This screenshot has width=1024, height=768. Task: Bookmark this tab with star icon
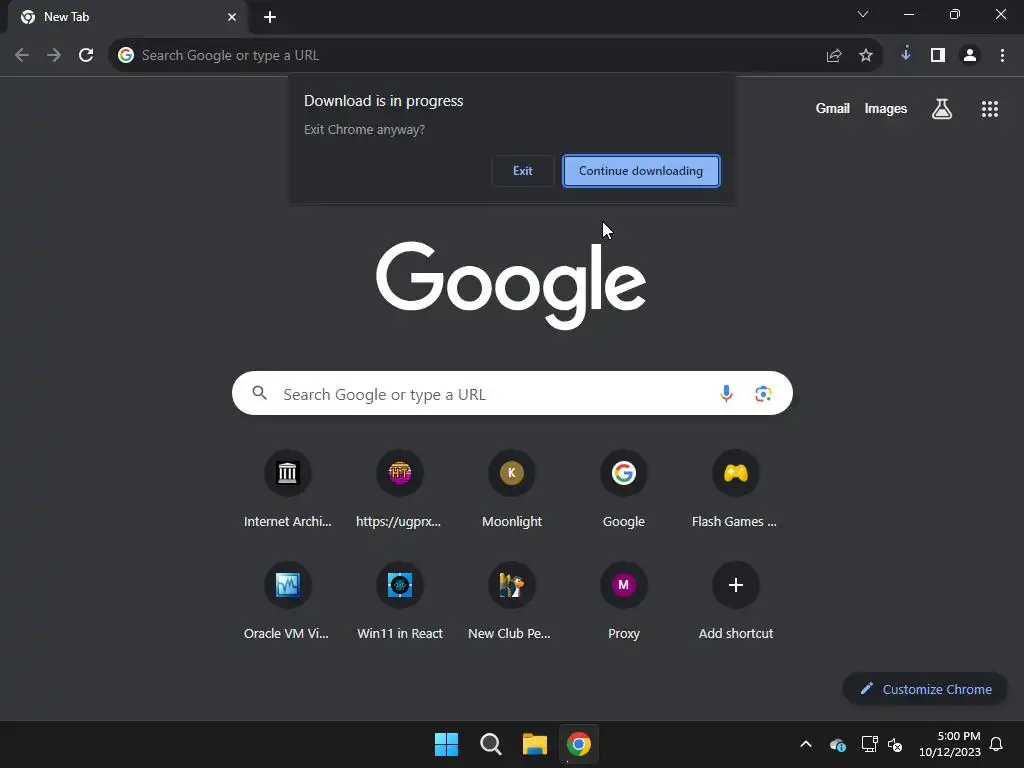tap(866, 56)
